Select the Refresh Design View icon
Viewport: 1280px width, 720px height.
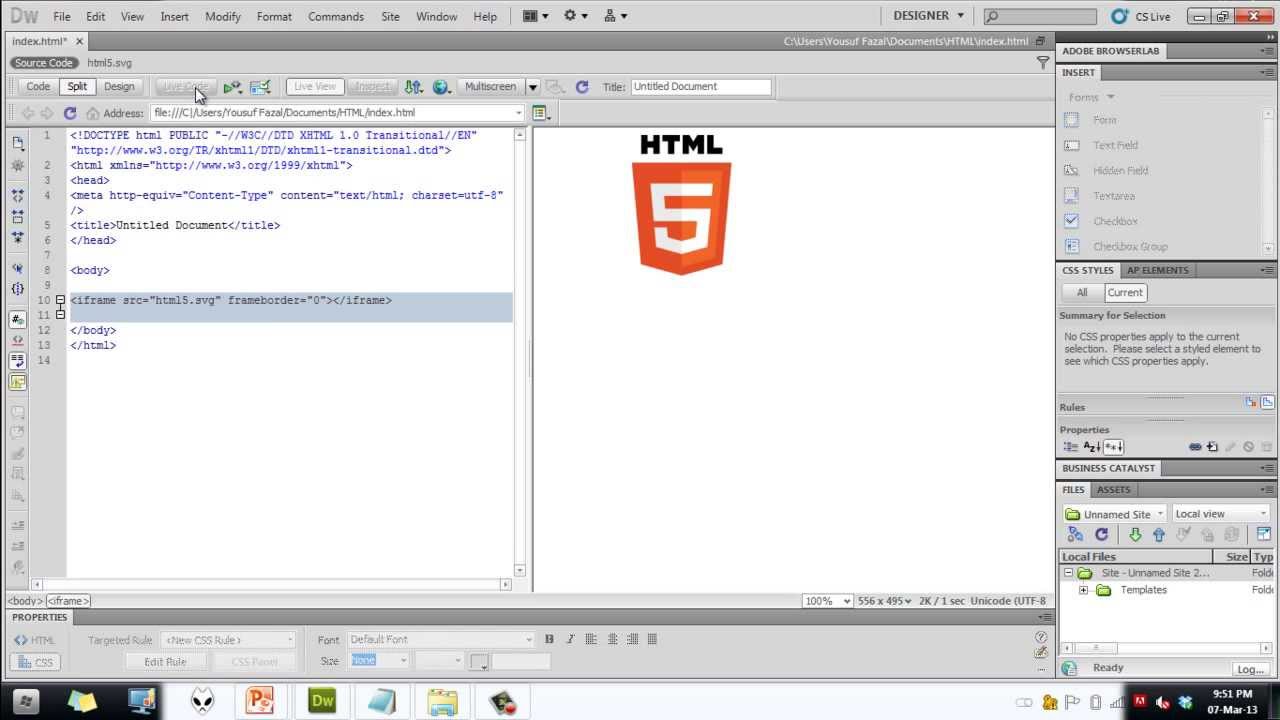[x=582, y=86]
